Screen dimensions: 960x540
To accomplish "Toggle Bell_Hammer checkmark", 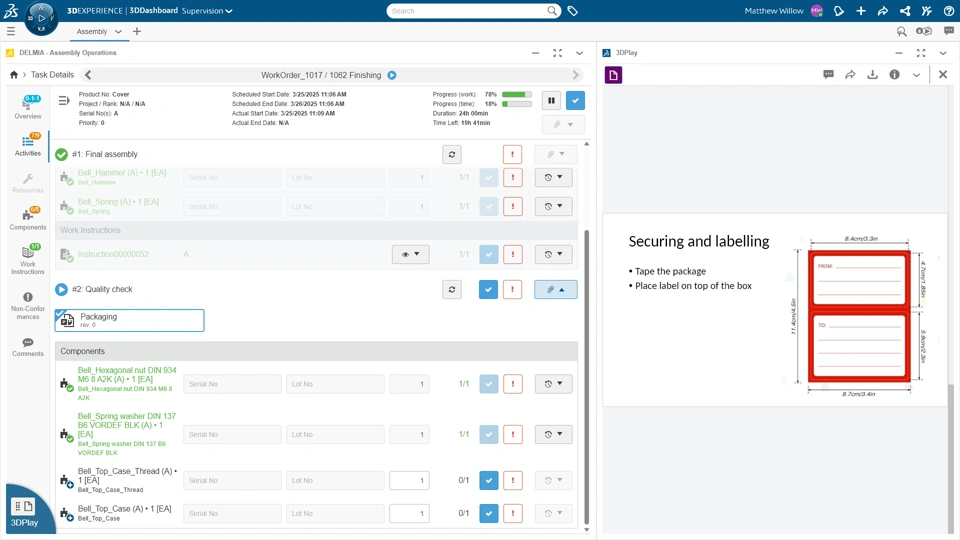I will (488, 178).
